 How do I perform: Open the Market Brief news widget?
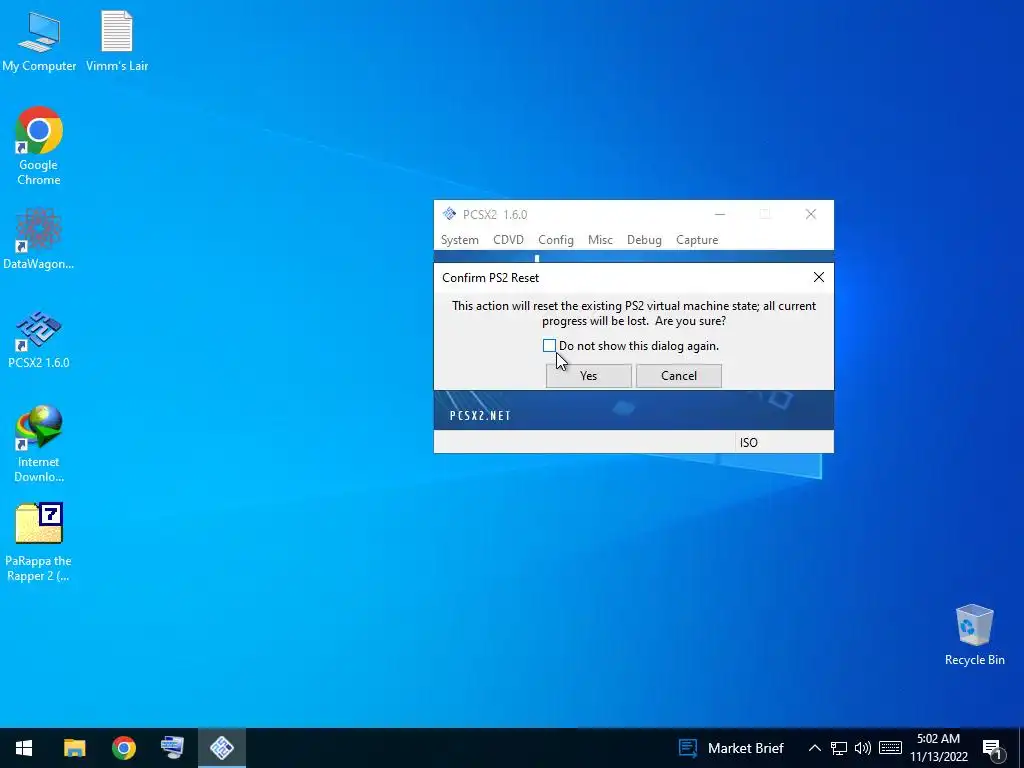731,748
